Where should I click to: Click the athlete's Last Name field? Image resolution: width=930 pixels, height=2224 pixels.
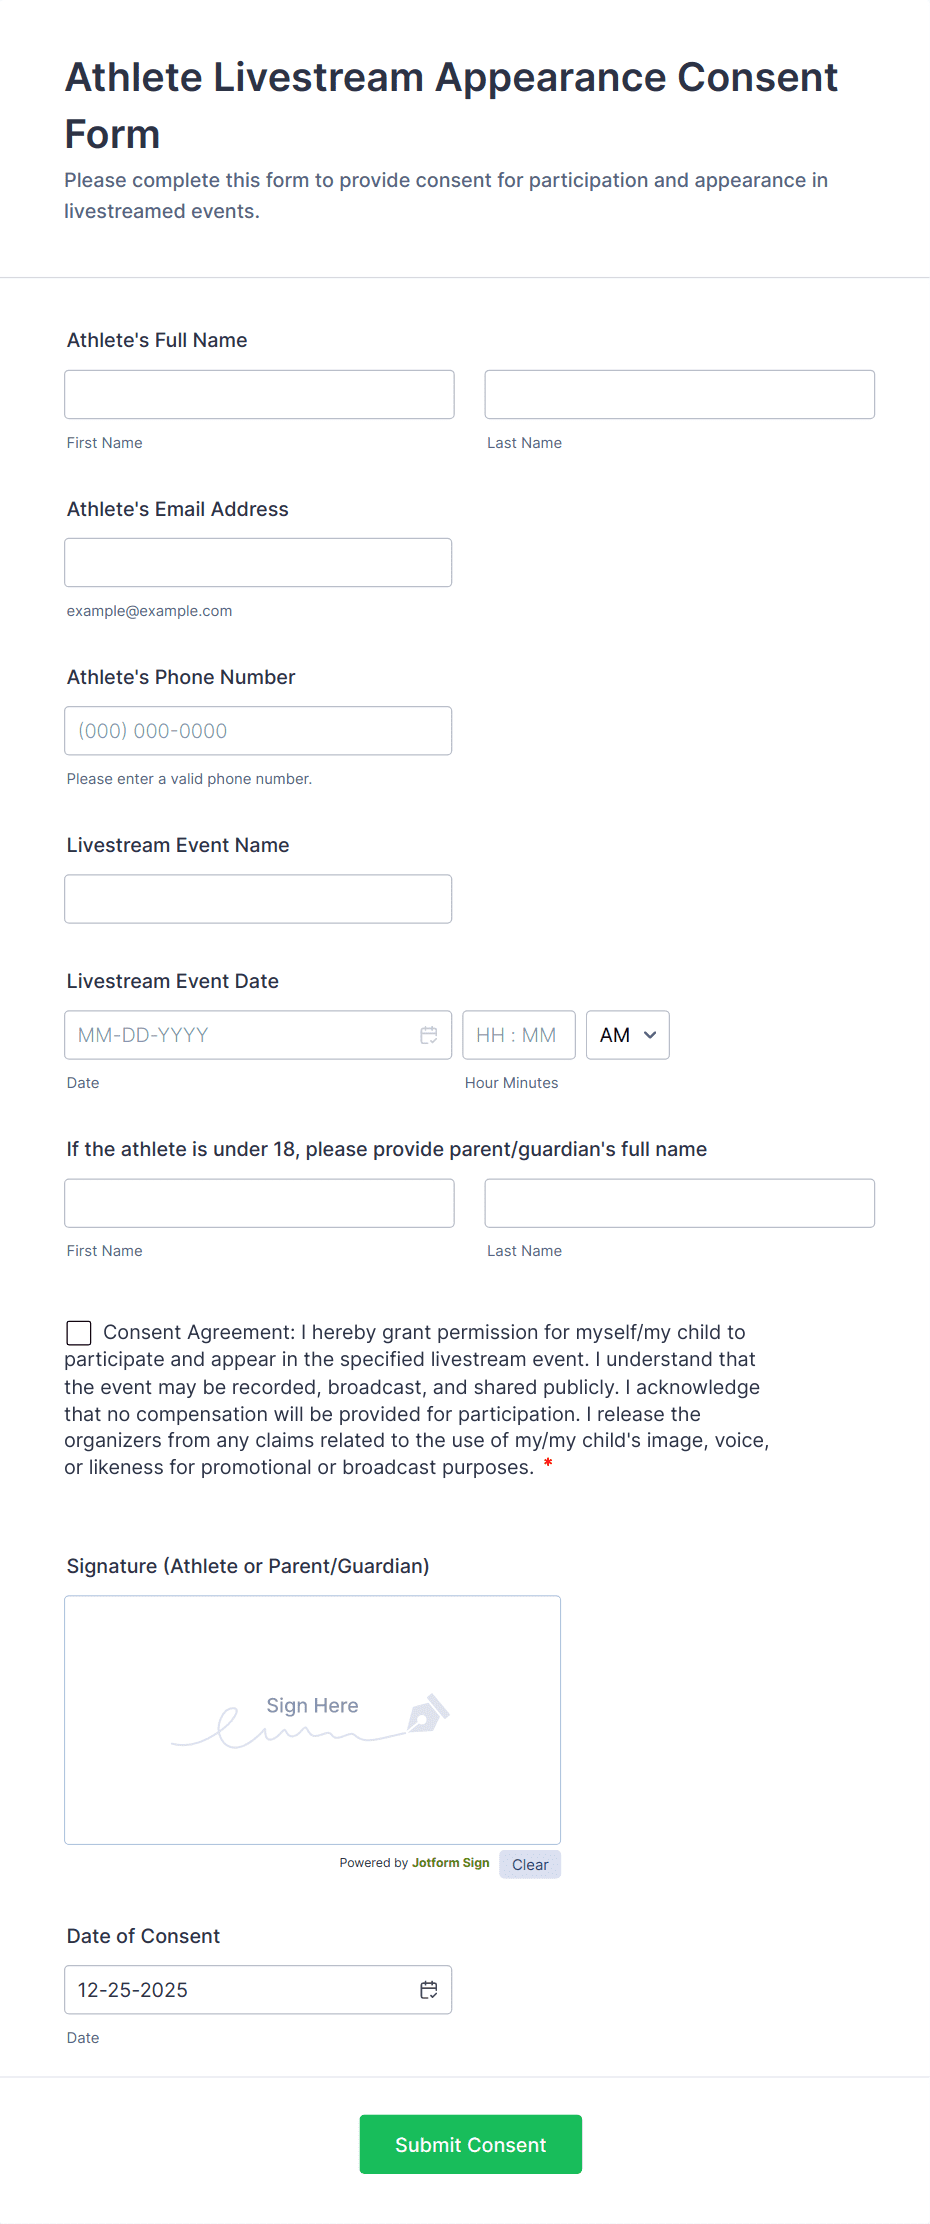[679, 394]
